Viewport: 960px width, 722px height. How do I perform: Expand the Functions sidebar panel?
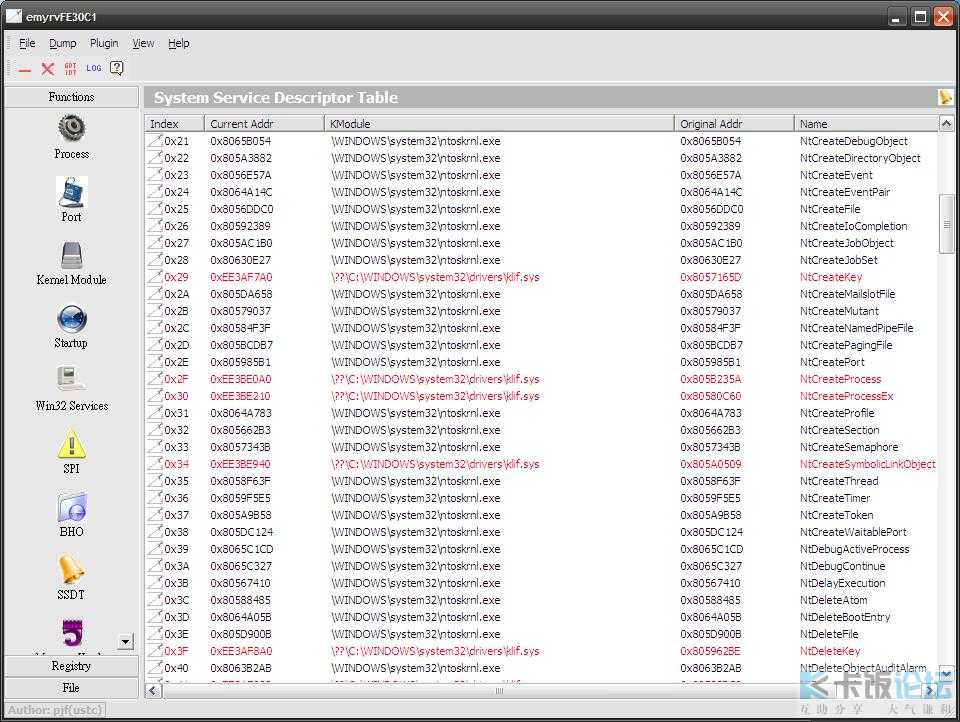[72, 97]
